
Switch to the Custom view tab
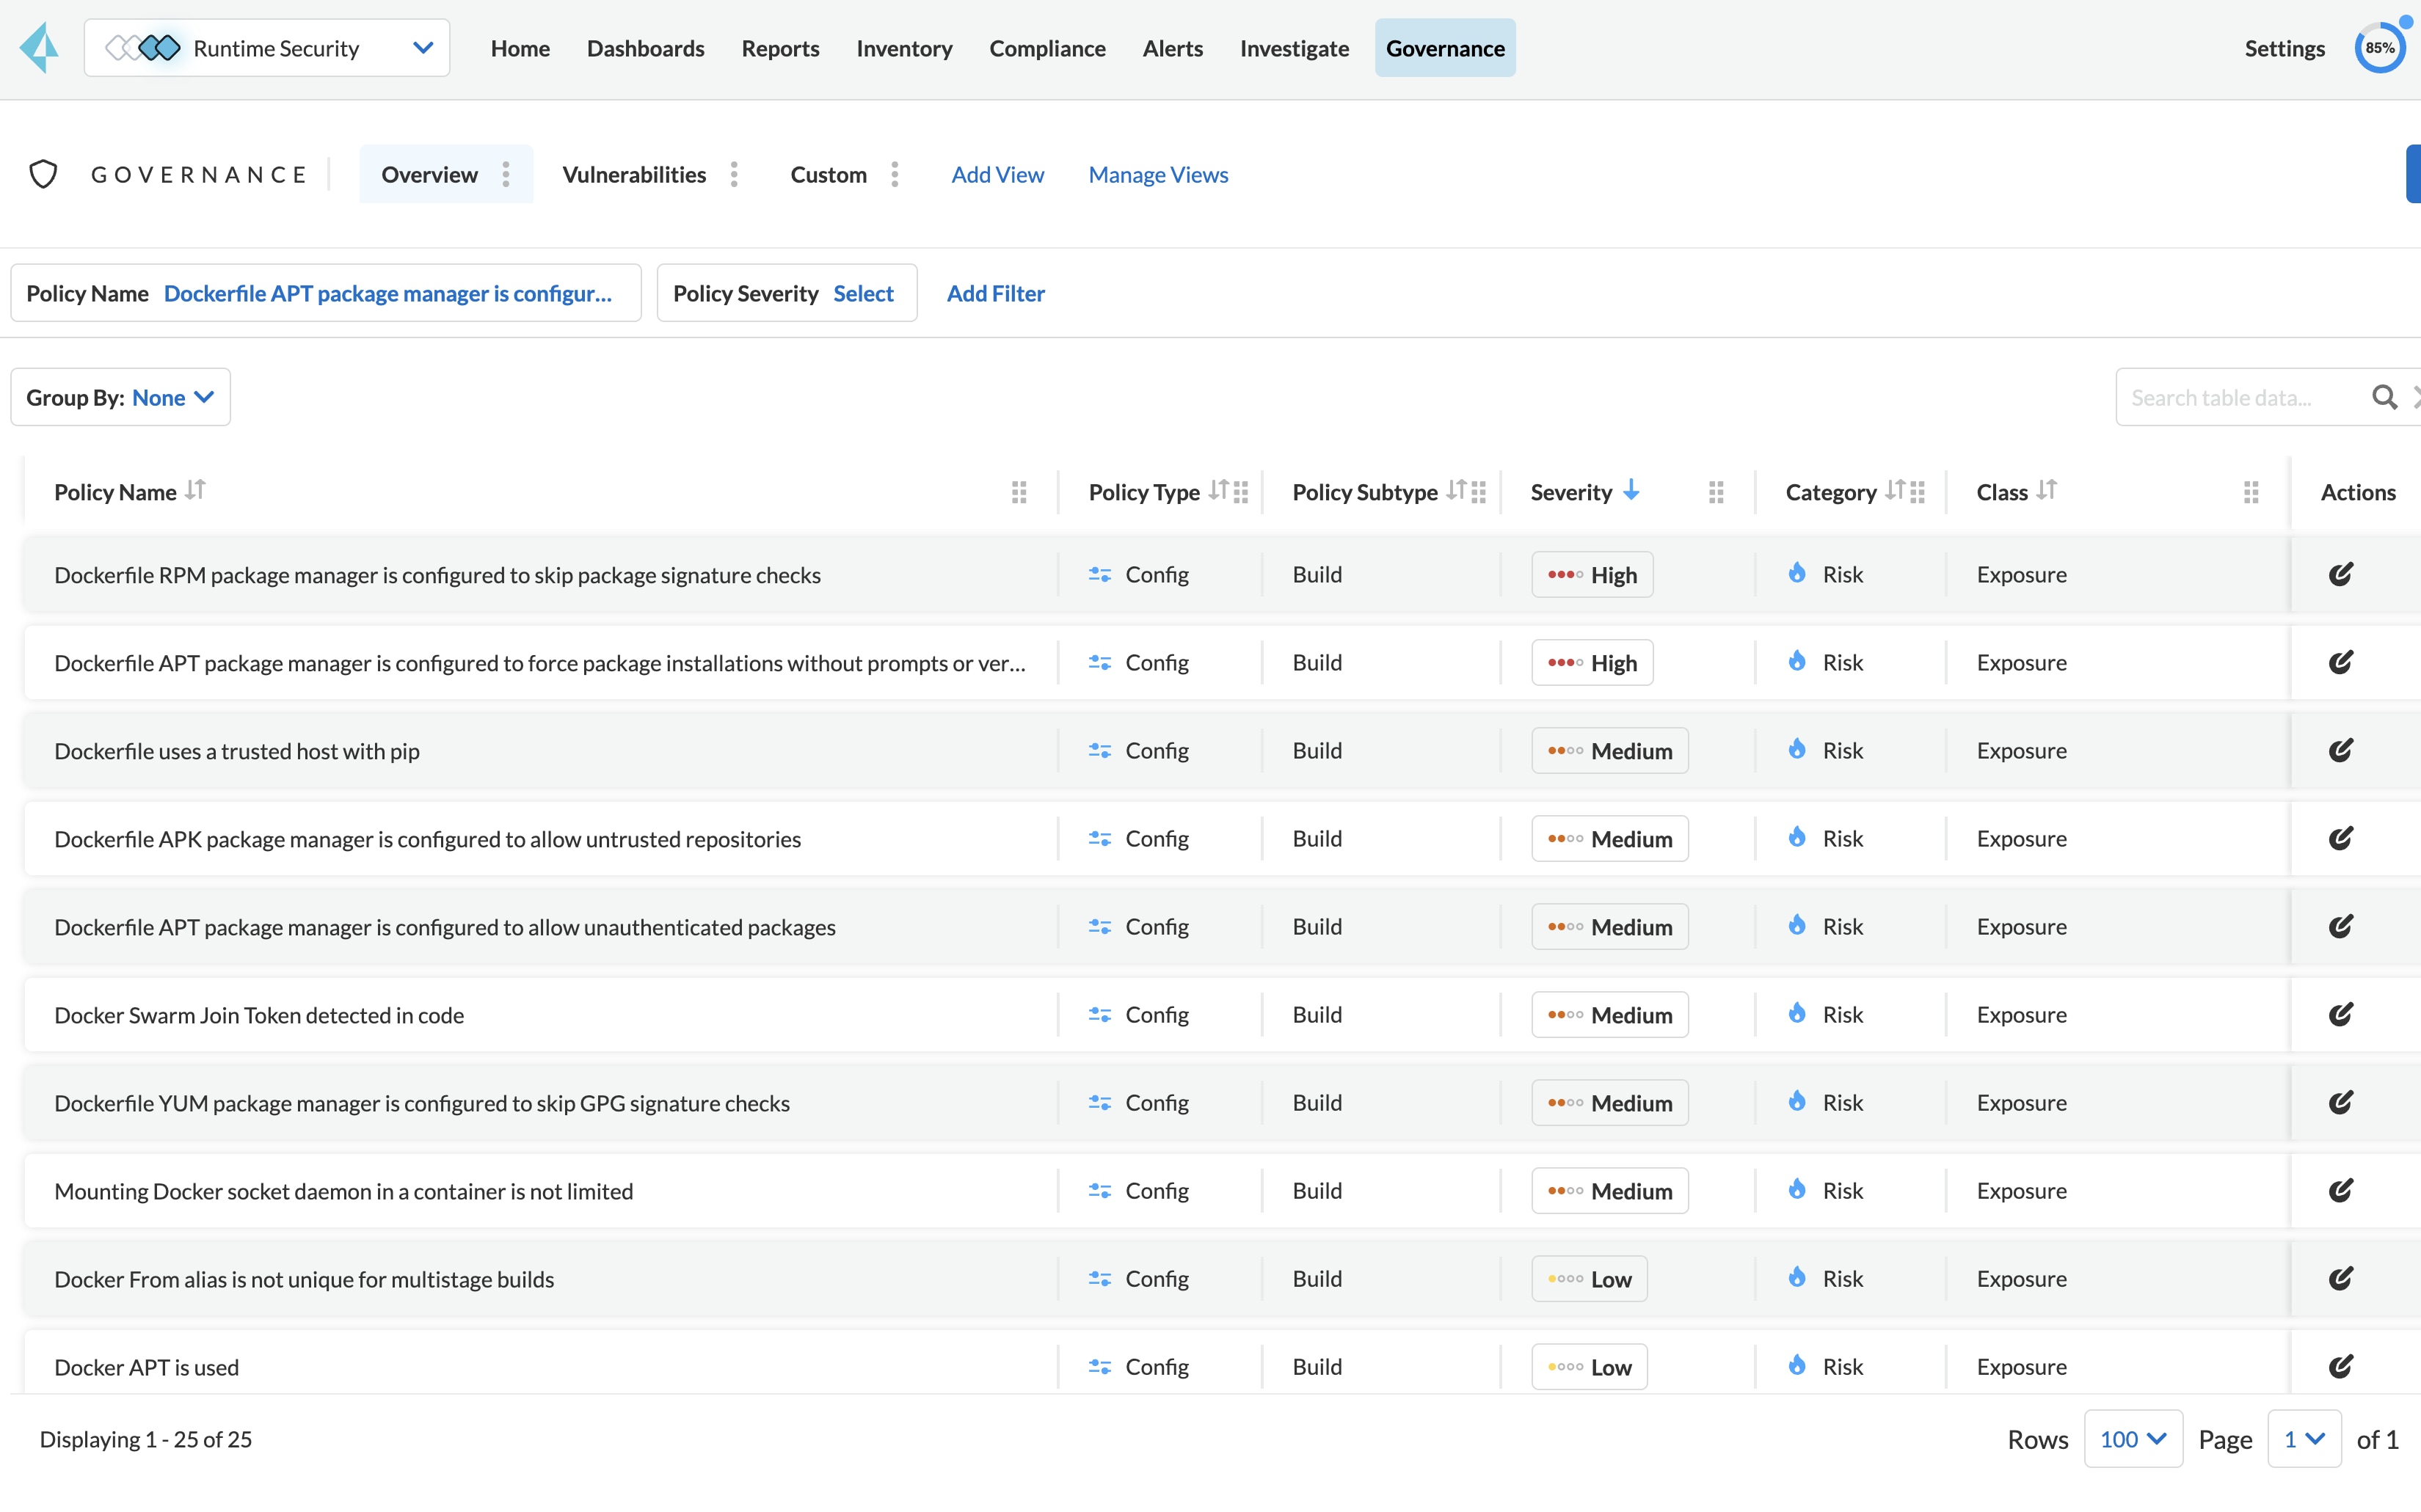tap(828, 174)
